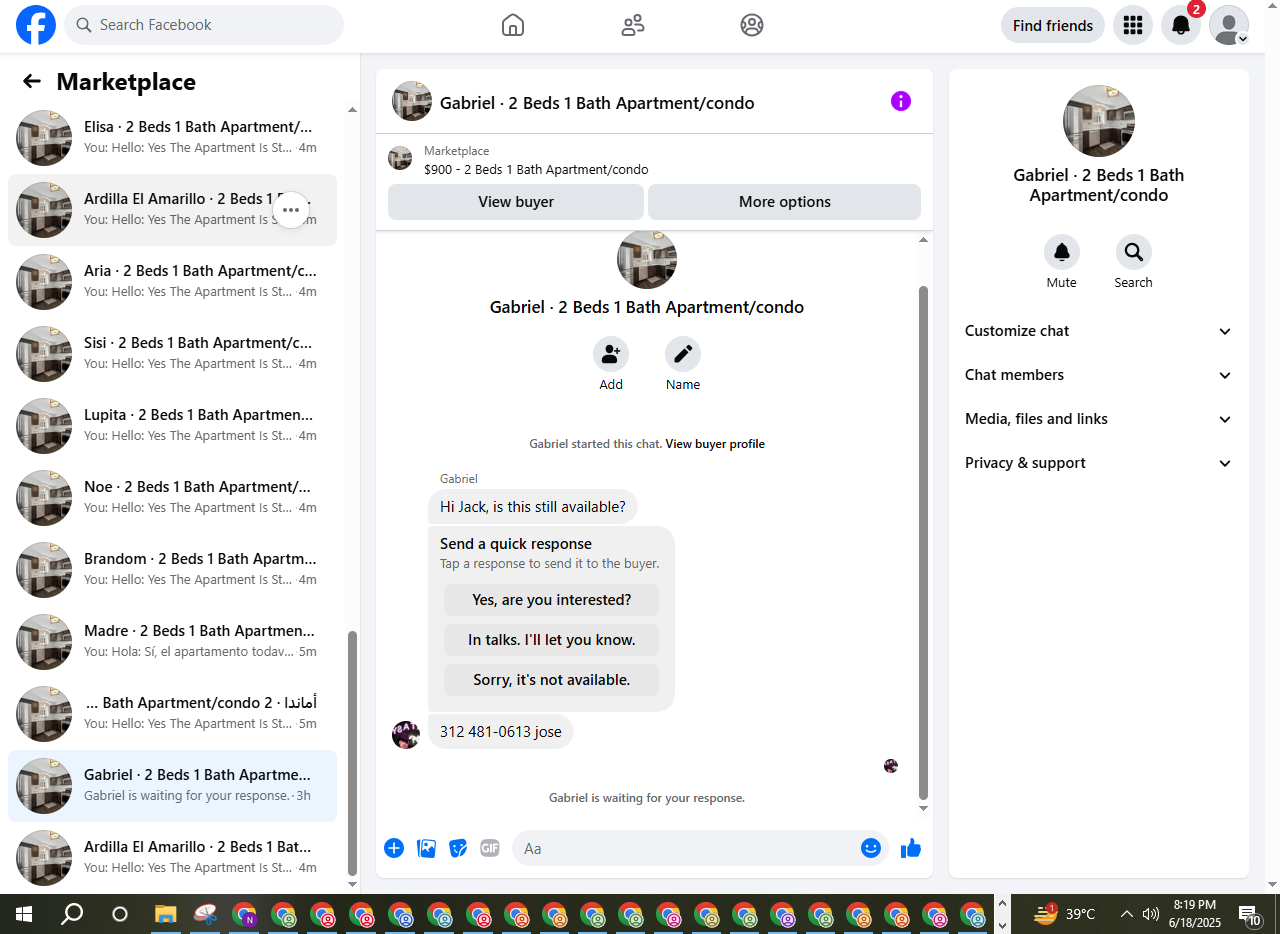Click the listing thumbnail in the right panel
Viewport: 1280px width, 934px height.
(x=1099, y=121)
